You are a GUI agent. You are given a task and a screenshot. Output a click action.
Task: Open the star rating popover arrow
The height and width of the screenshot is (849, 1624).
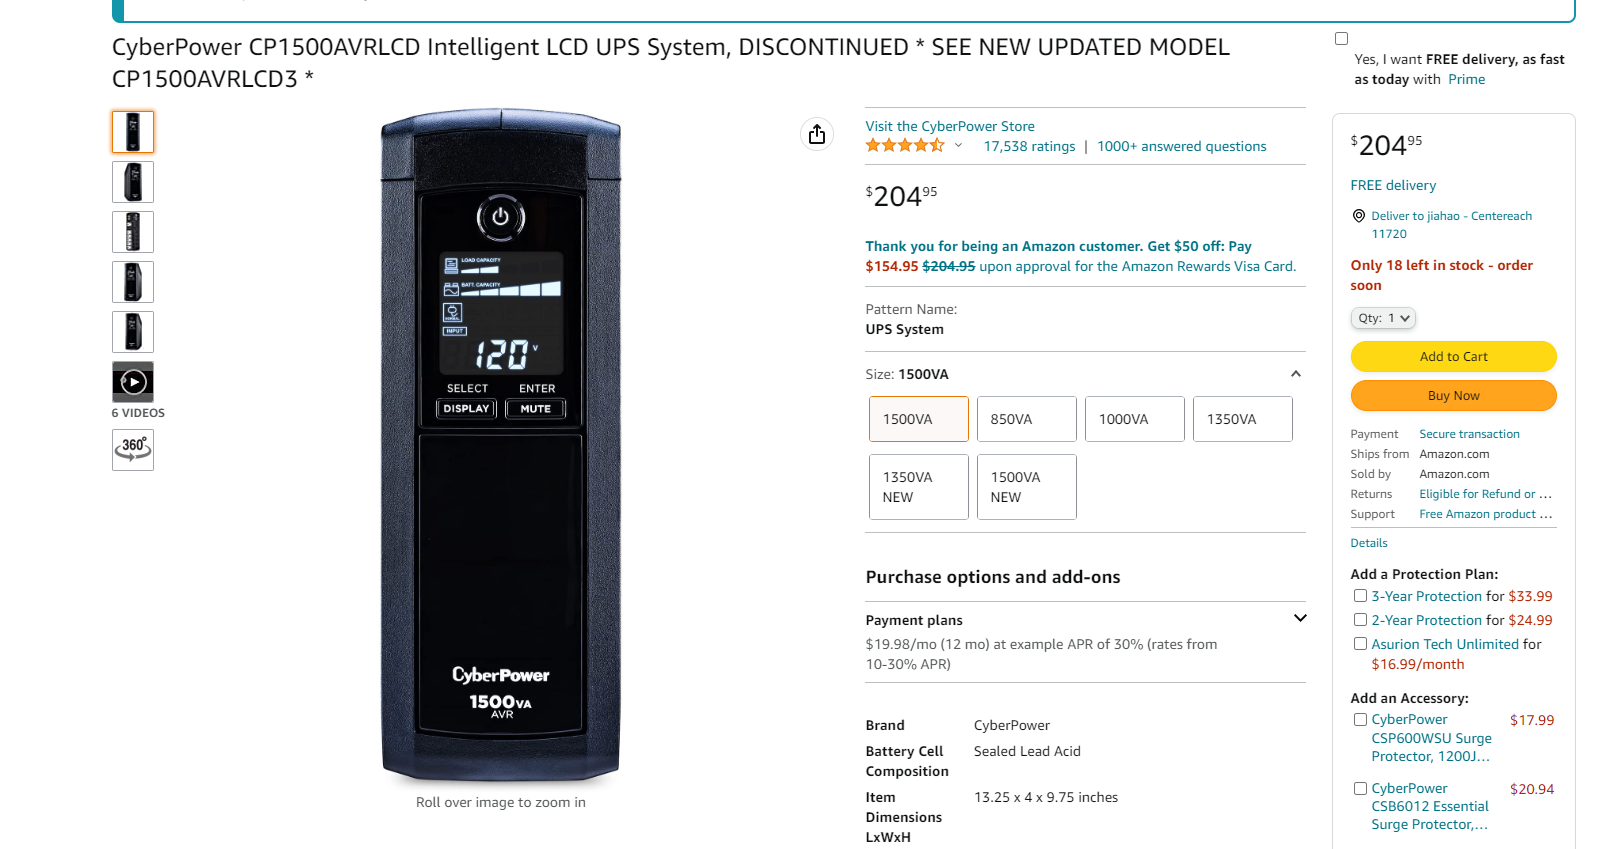pos(958,146)
